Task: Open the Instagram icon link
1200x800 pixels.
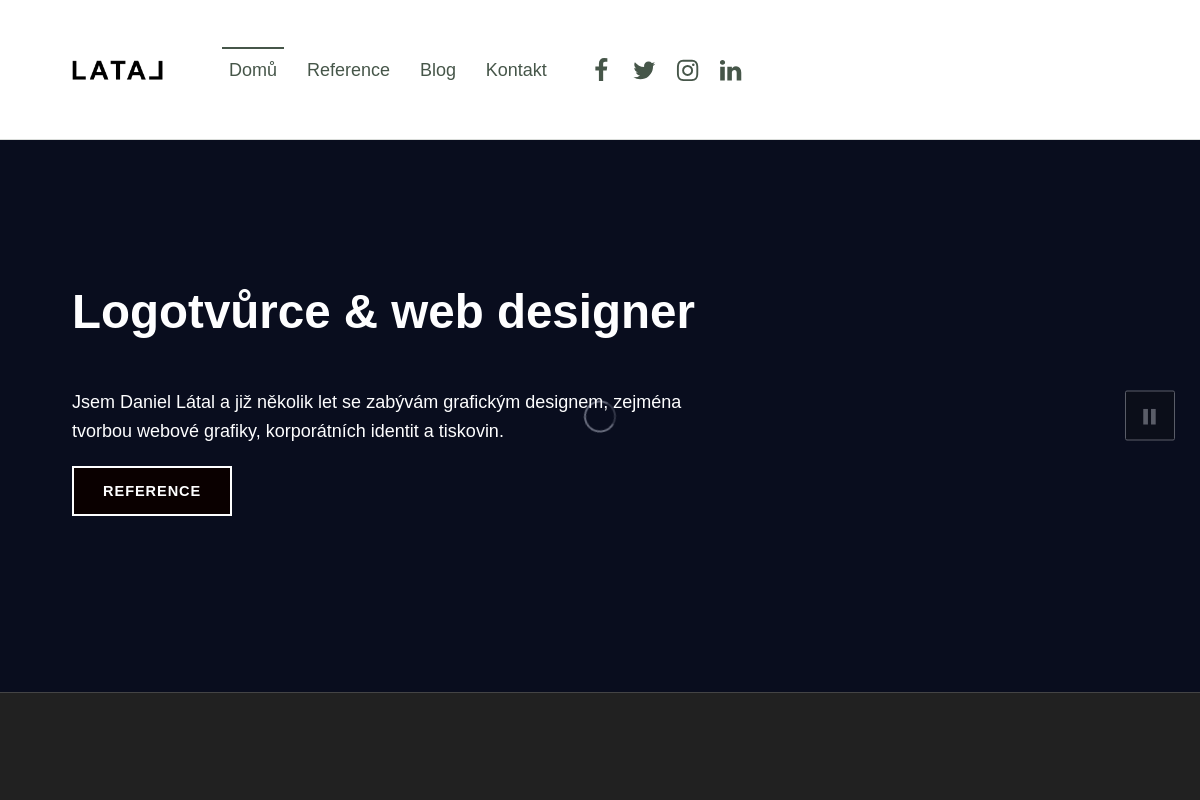Action: point(687,70)
